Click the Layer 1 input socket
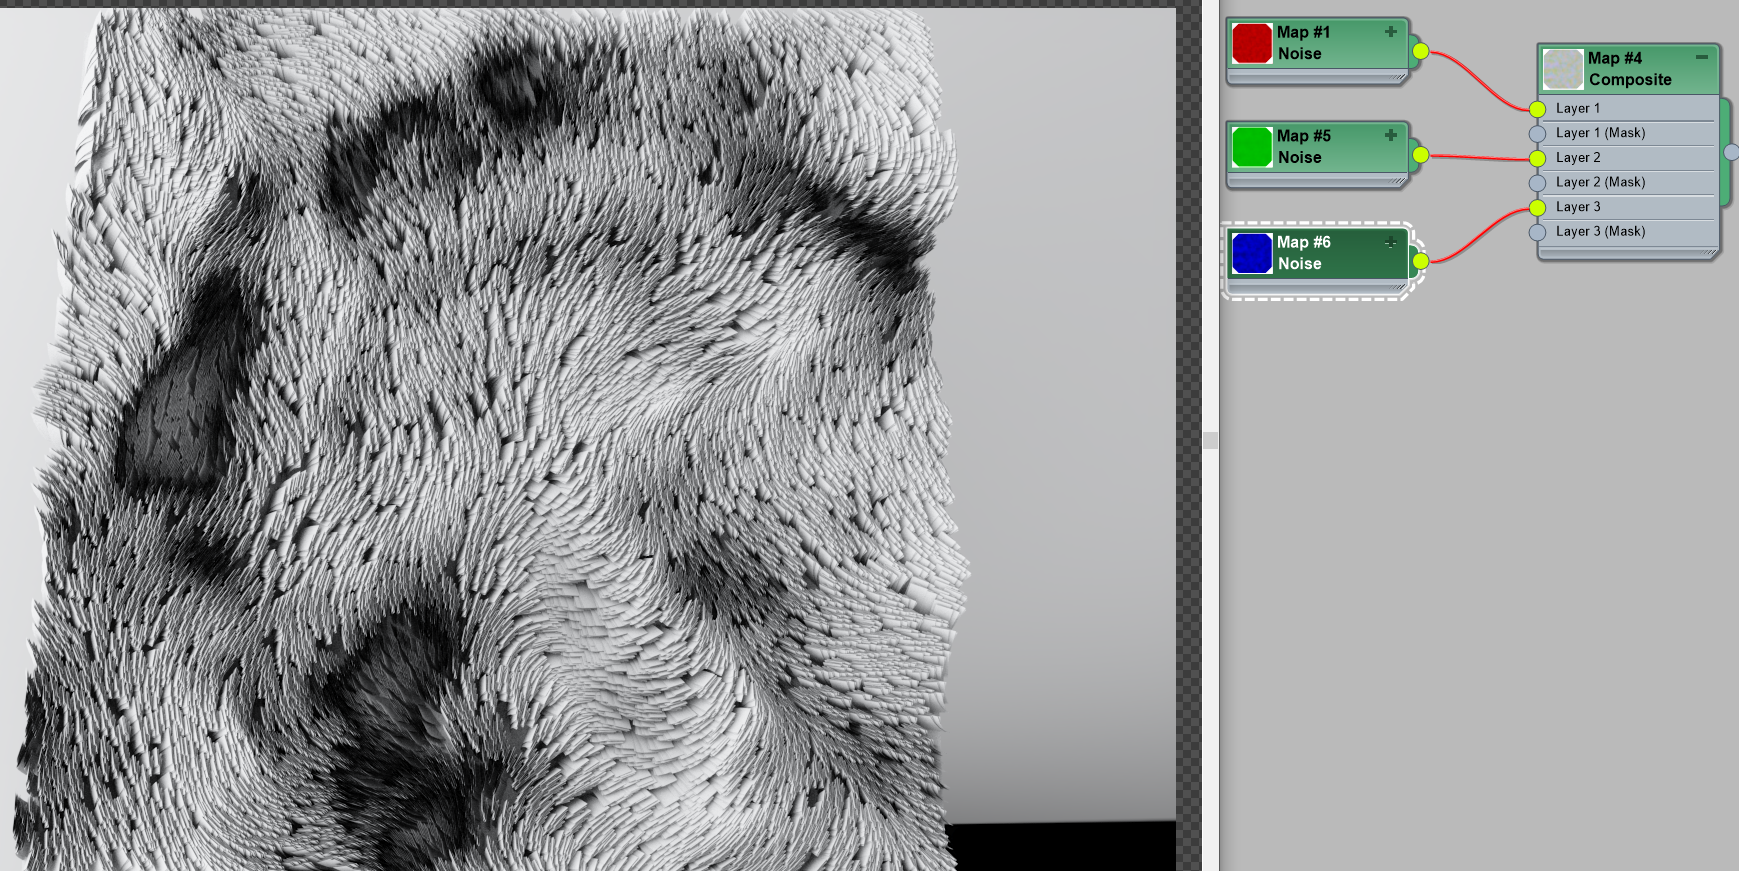 [1537, 109]
